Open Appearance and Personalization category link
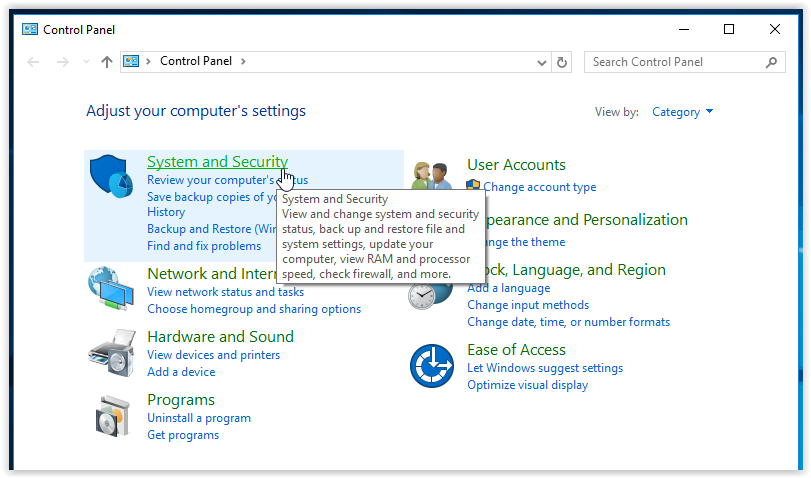Viewport: 811px width, 478px height. pyautogui.click(x=587, y=220)
